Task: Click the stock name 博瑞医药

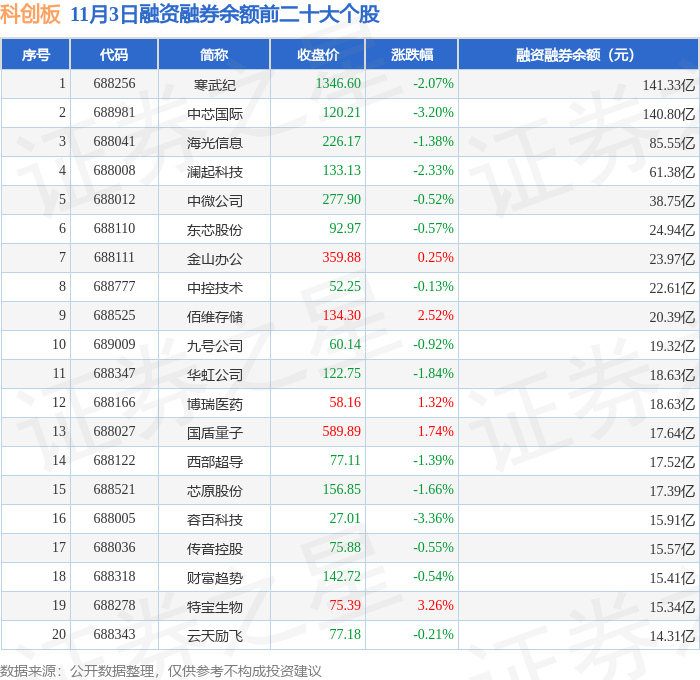Action: pyautogui.click(x=215, y=404)
